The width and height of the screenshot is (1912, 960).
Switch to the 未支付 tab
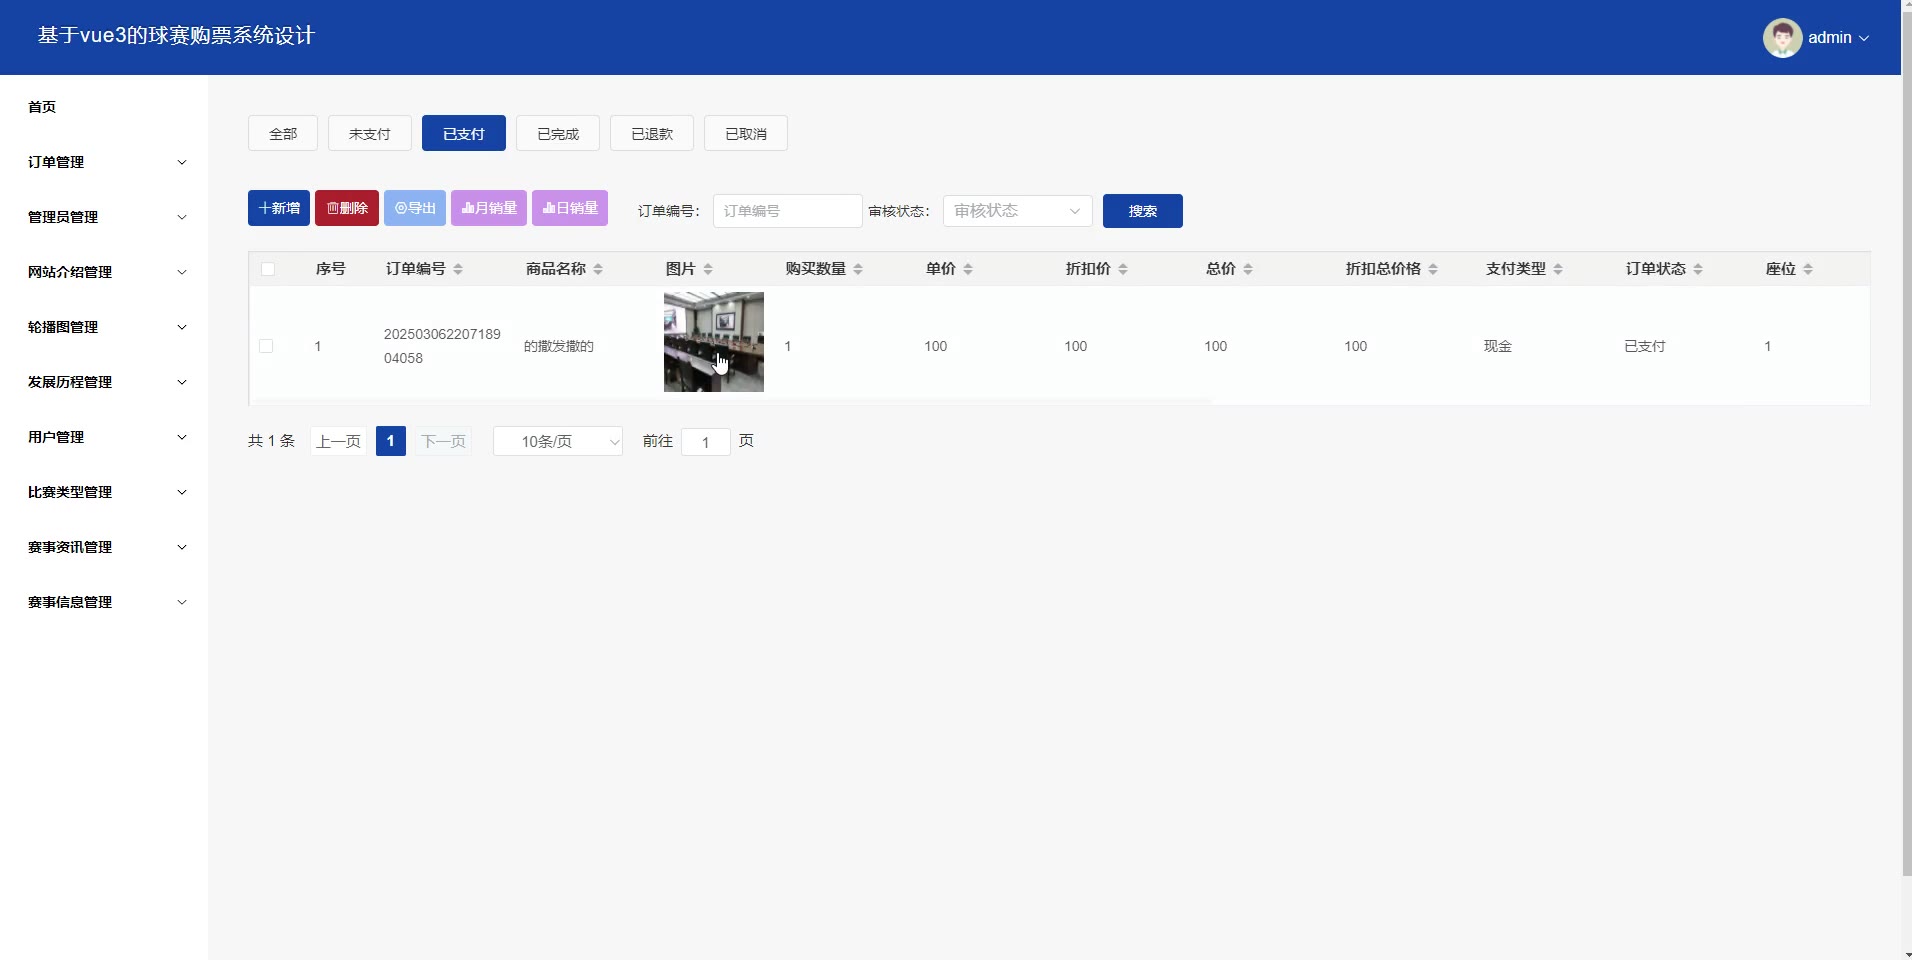click(370, 134)
